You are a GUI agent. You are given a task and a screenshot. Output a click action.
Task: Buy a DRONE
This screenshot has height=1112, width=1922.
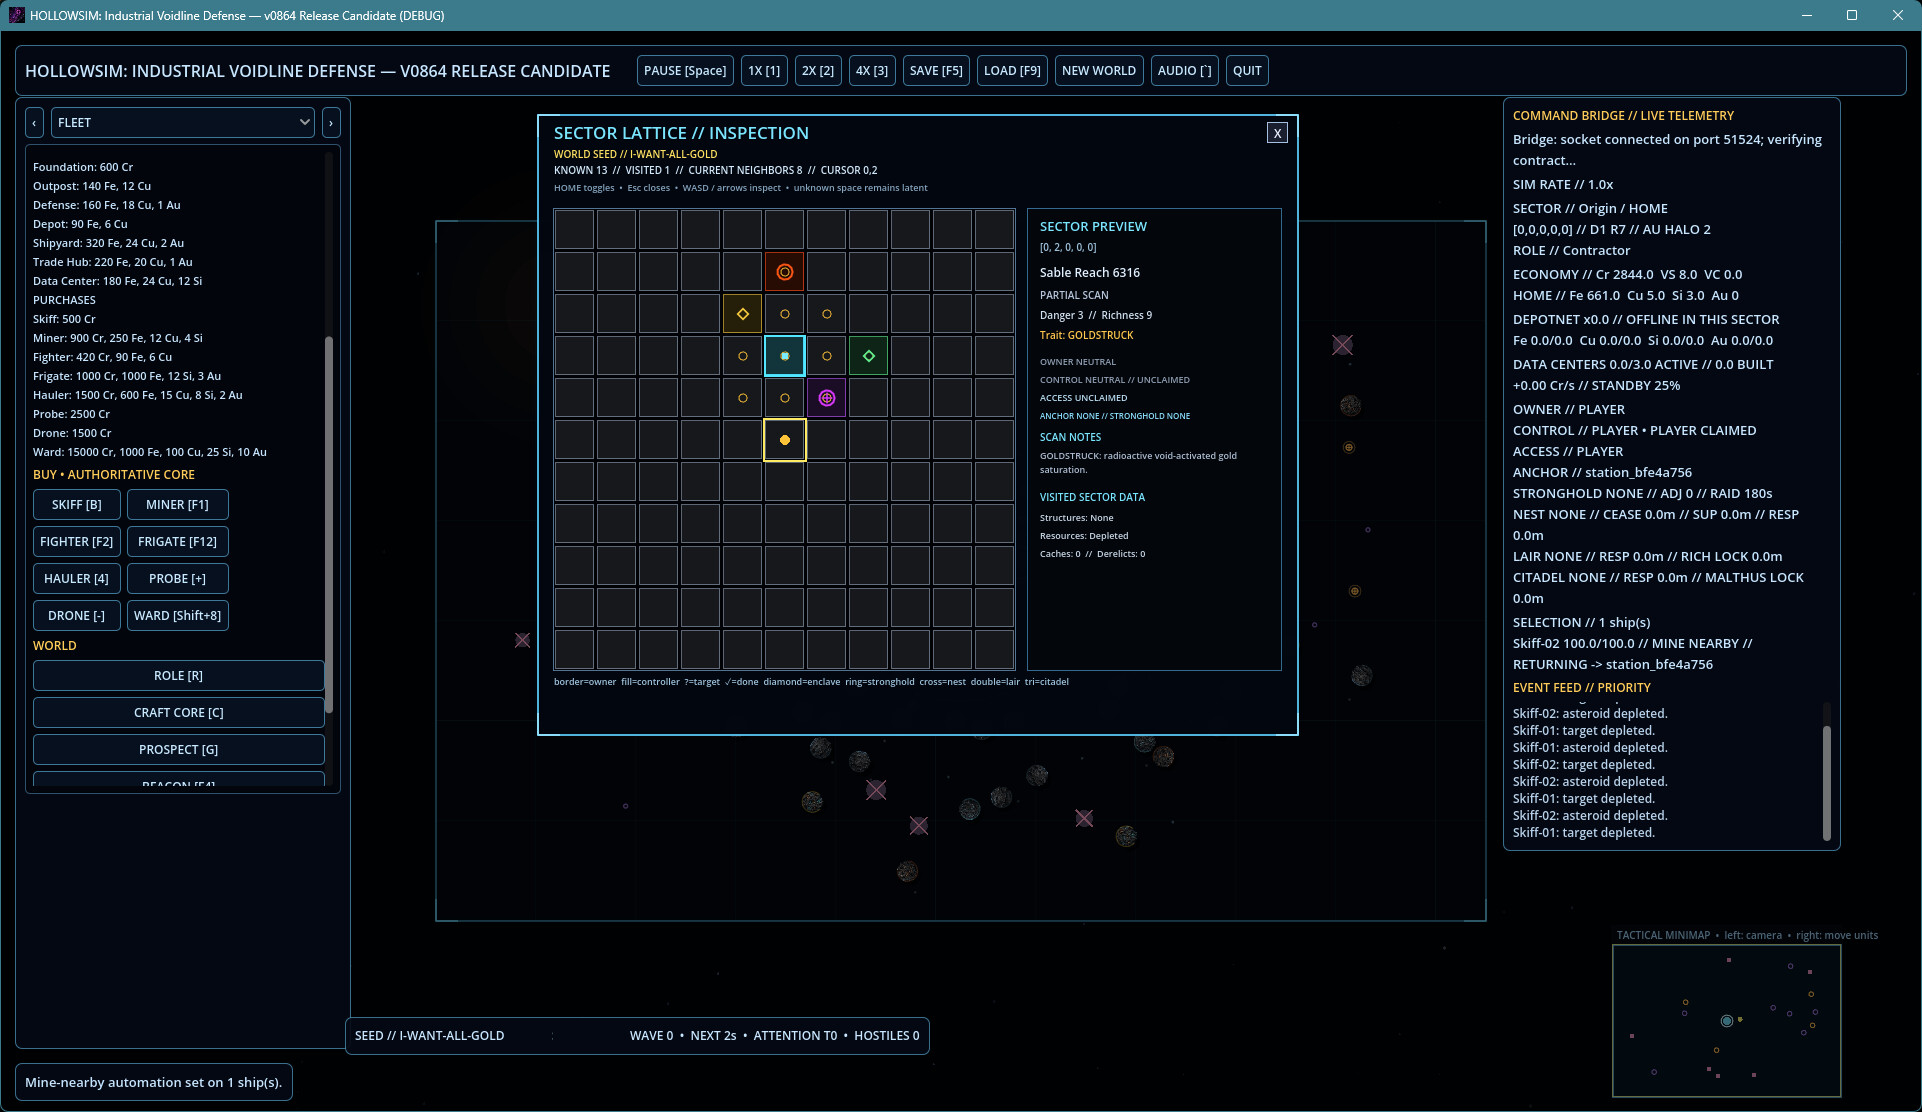tap(77, 616)
